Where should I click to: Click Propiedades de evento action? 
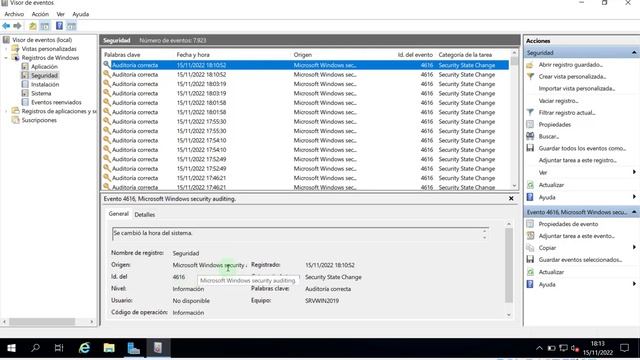[x=568, y=224]
